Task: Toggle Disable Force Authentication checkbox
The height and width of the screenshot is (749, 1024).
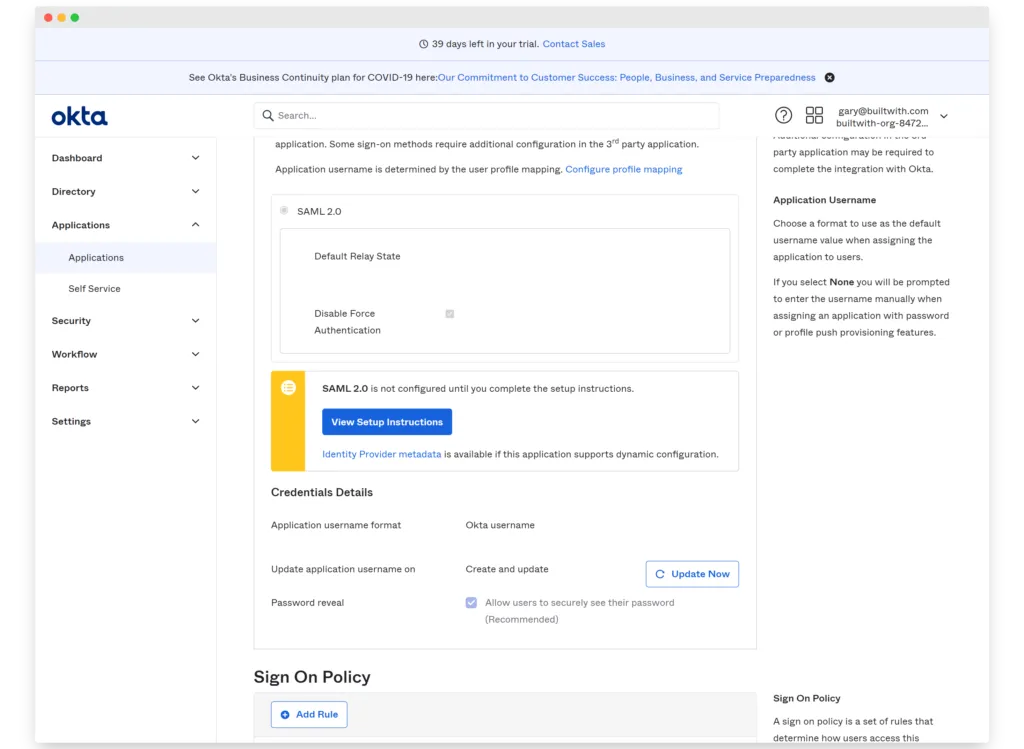Action: [449, 313]
